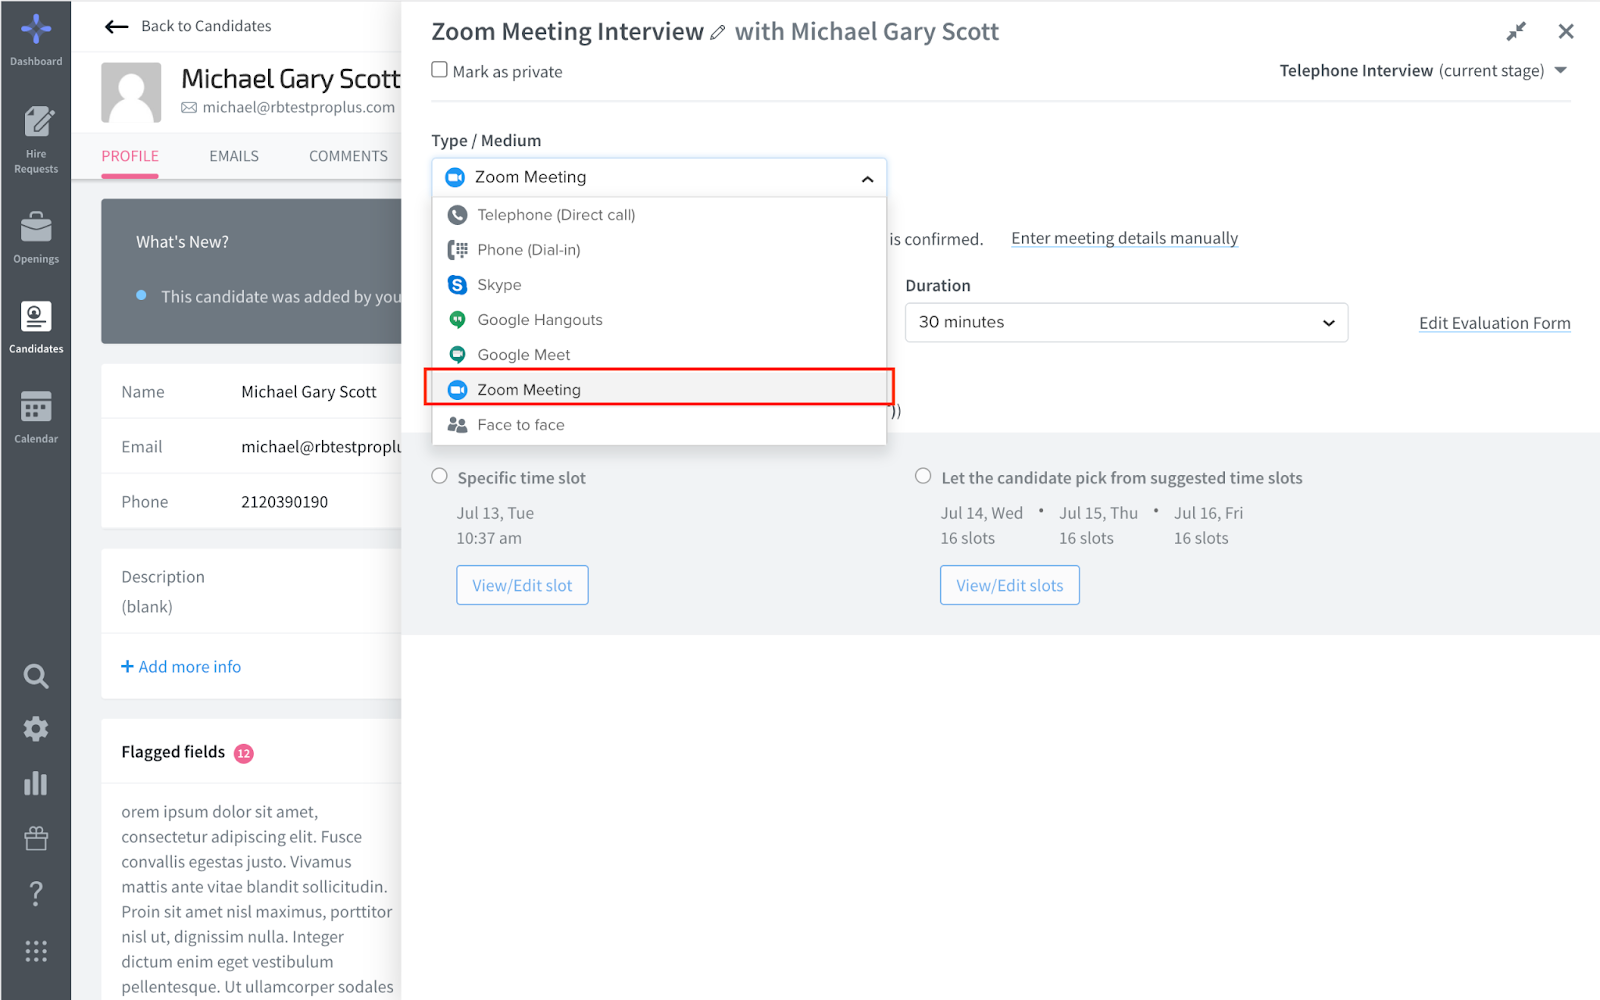Image resolution: width=1600 pixels, height=1000 pixels.
Task: Close the interview scheduling panel
Action: tap(1566, 32)
